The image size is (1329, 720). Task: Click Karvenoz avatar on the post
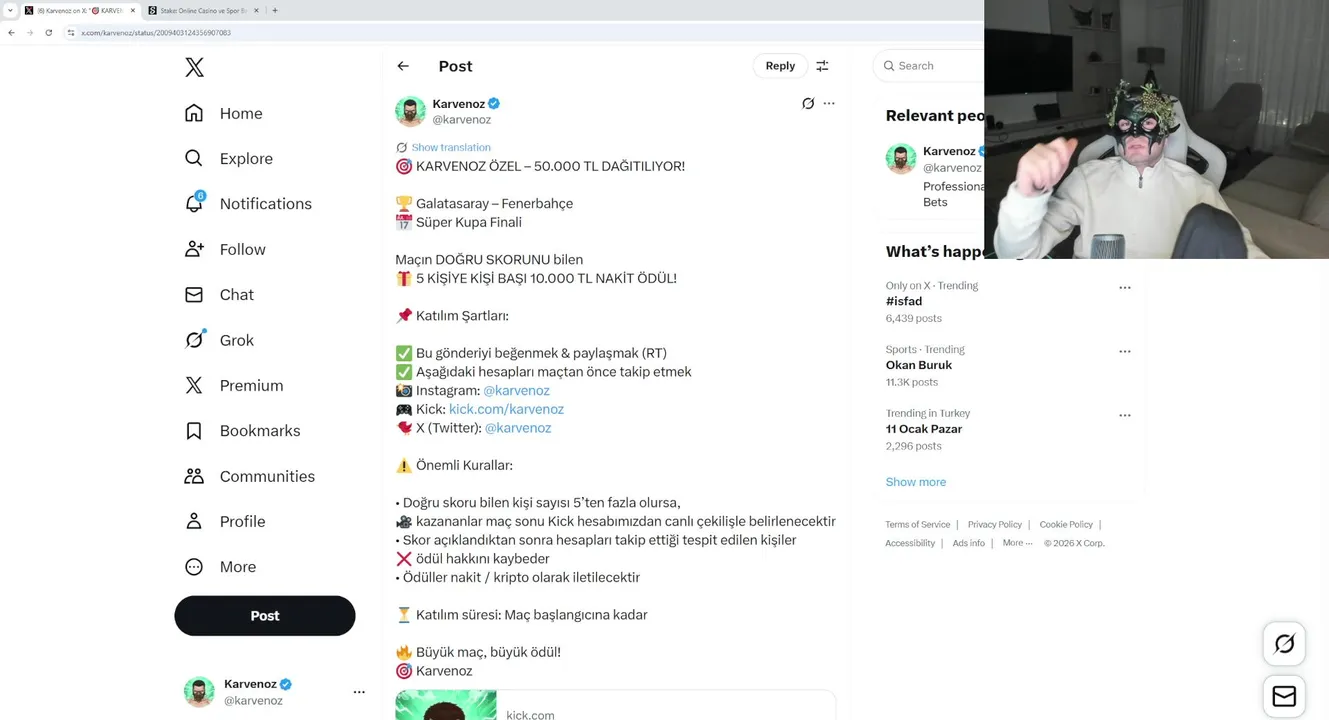point(410,111)
